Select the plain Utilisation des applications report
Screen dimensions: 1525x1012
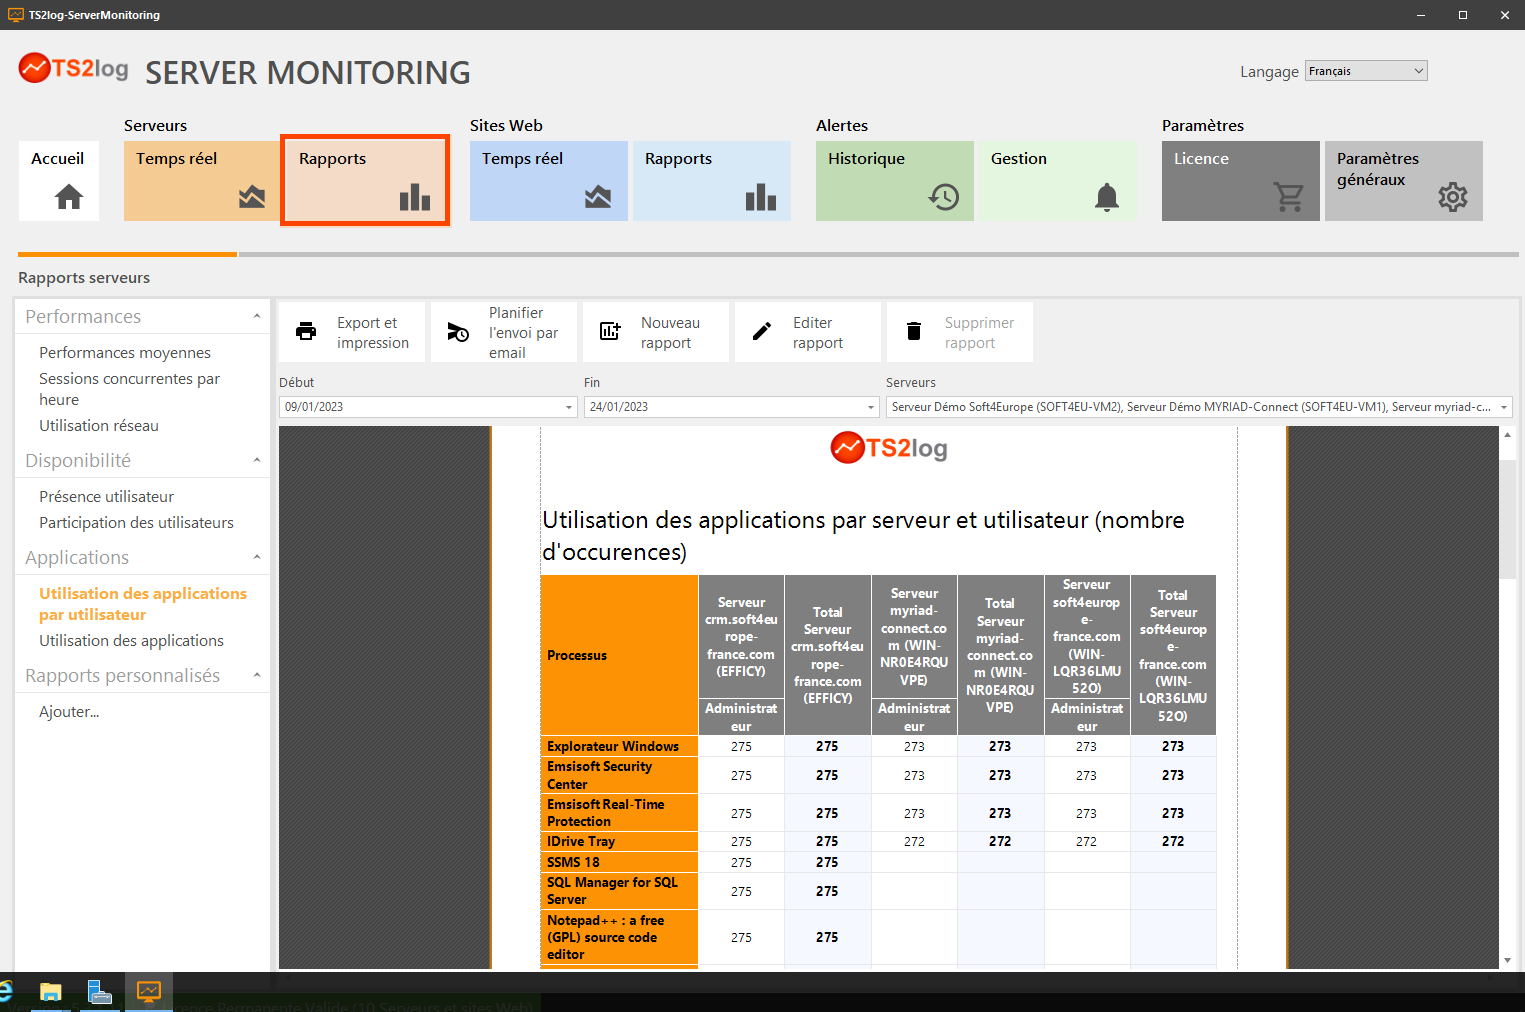[131, 641]
